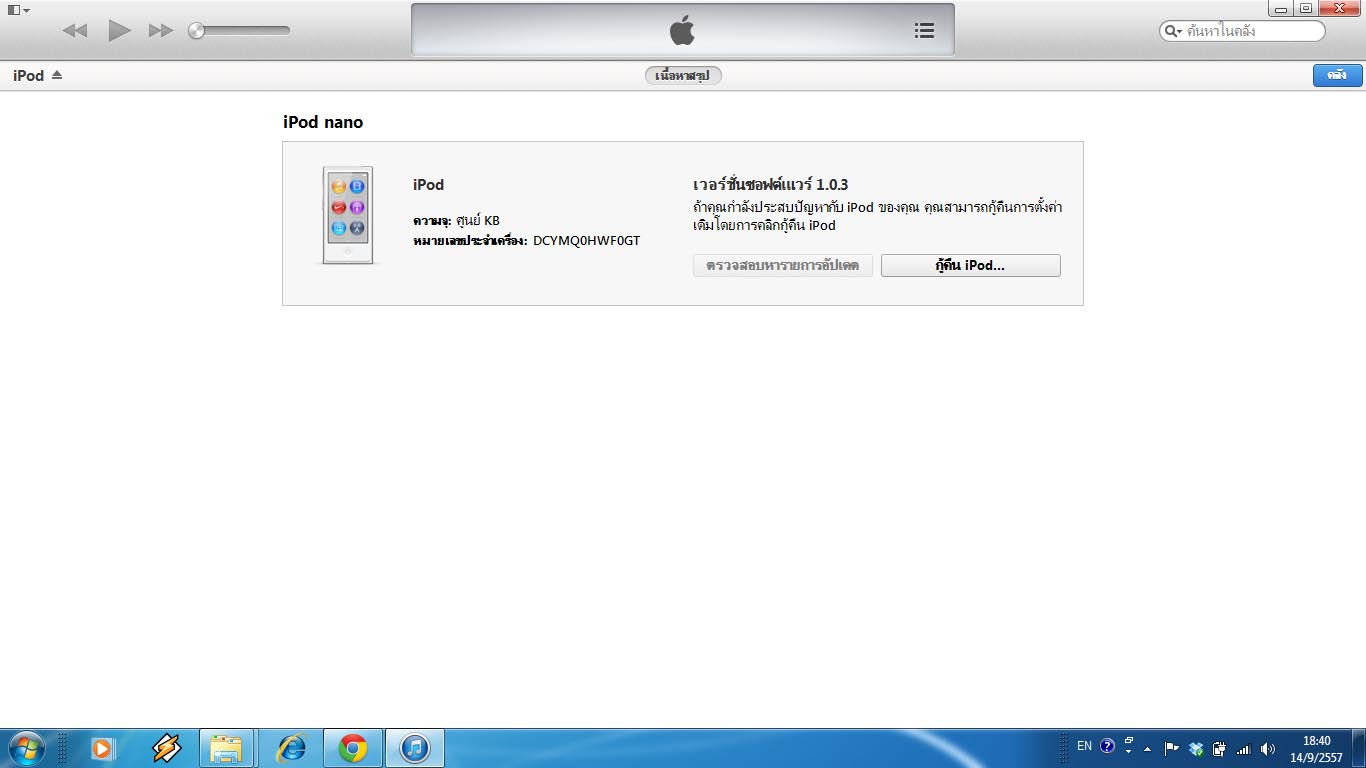Click the EN language indicator
Screen dimensions: 1366x768
pos(1084,746)
